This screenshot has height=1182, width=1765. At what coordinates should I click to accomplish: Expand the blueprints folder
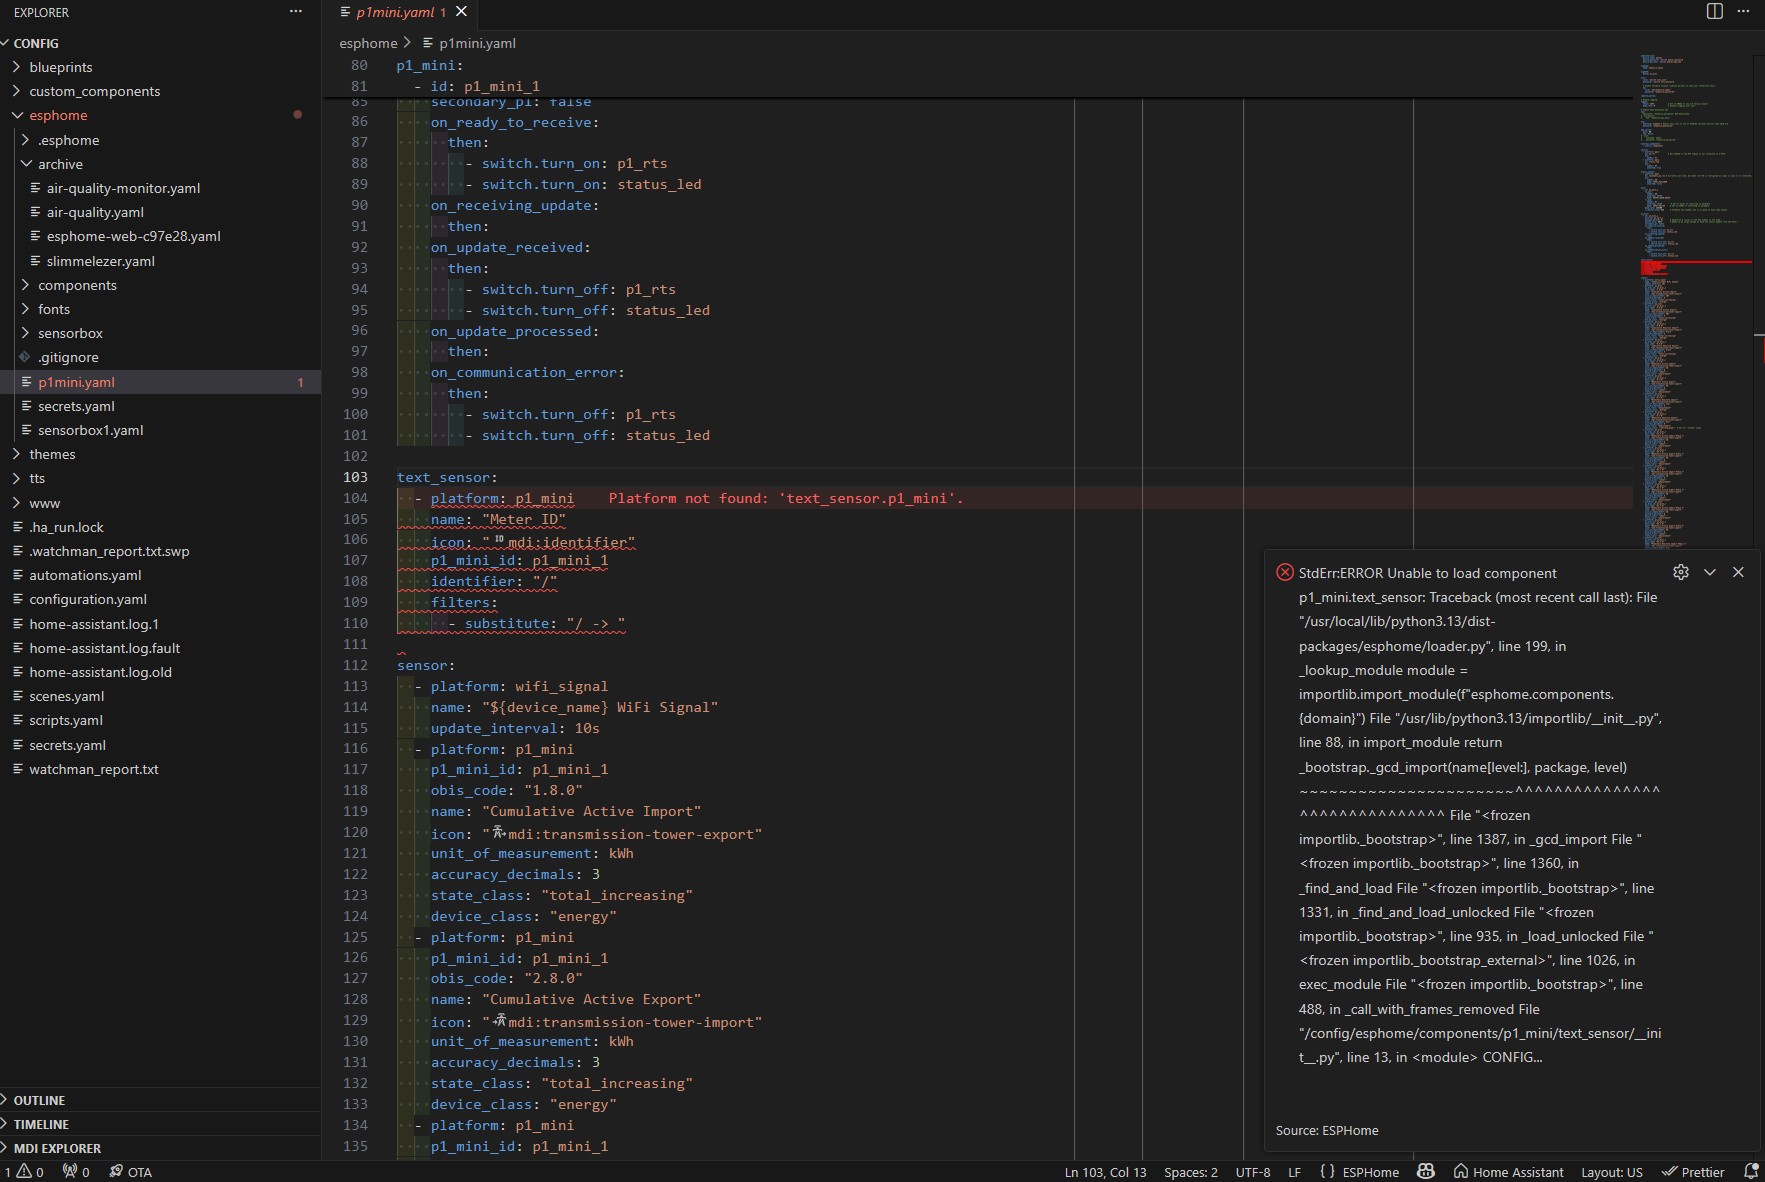[x=60, y=67]
